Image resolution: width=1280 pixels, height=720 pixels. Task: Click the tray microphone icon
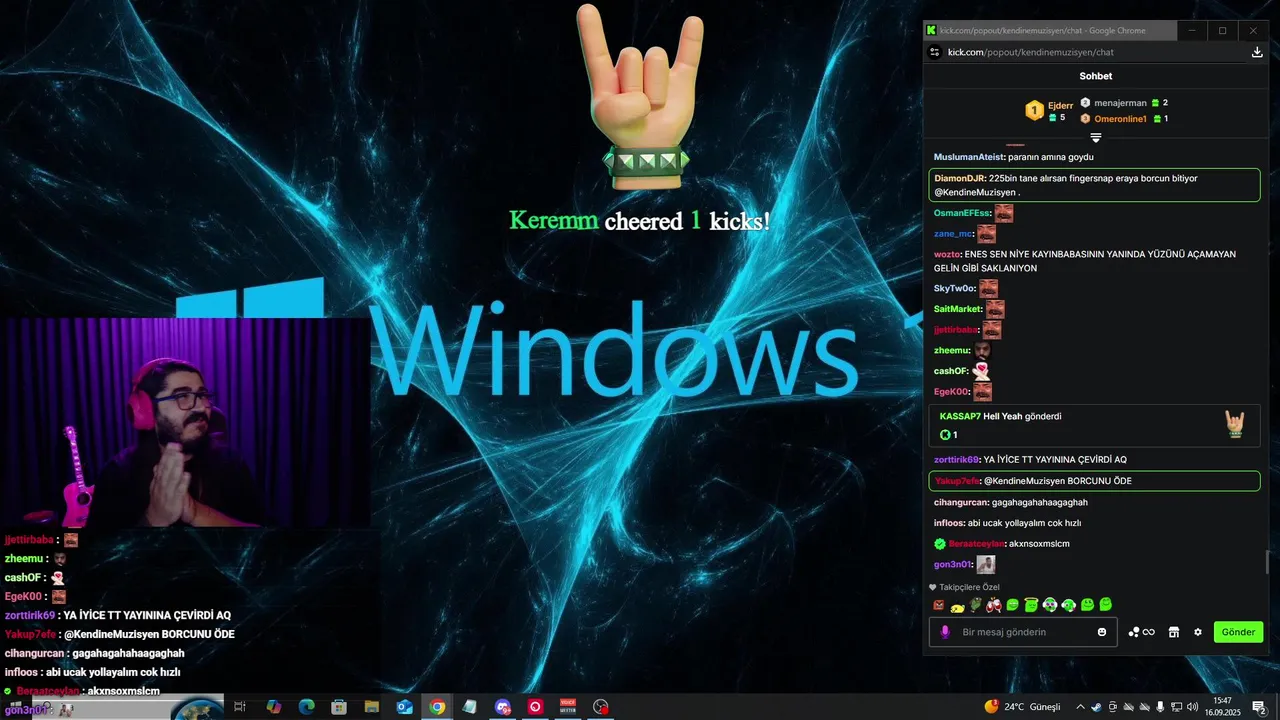[x=1160, y=707]
